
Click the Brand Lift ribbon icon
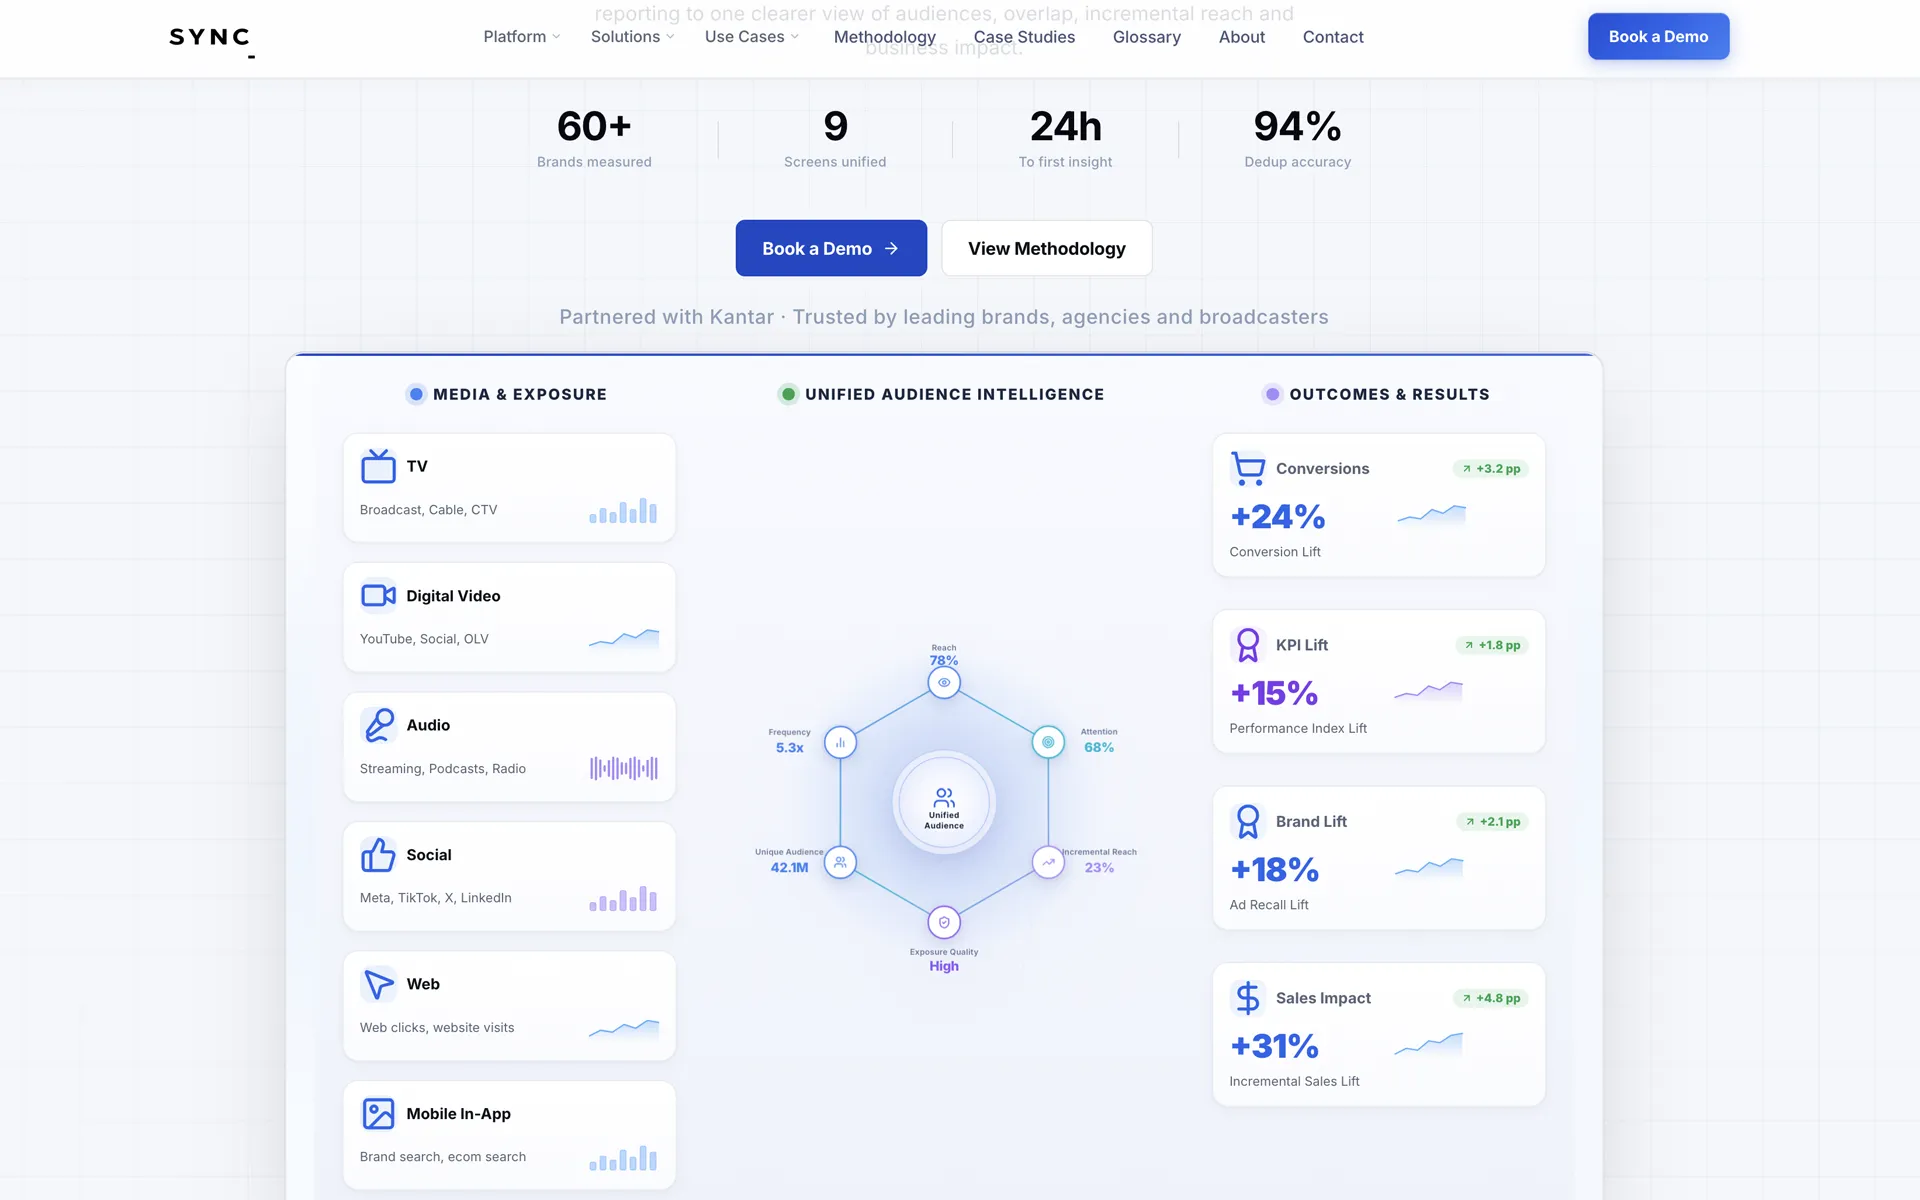click(x=1248, y=822)
